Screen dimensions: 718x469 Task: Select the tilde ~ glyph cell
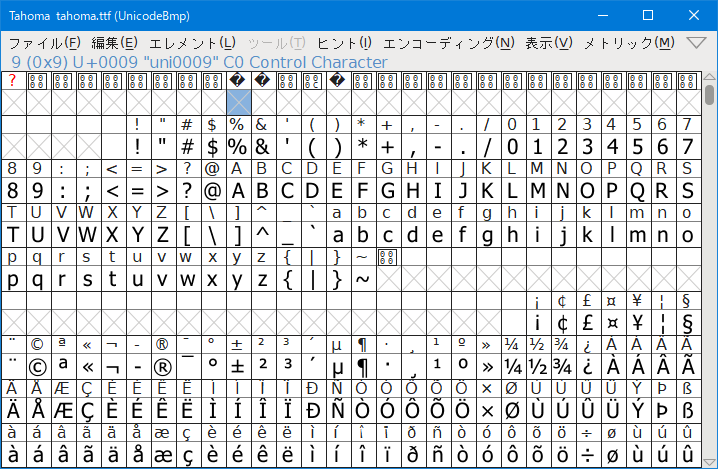point(362,279)
